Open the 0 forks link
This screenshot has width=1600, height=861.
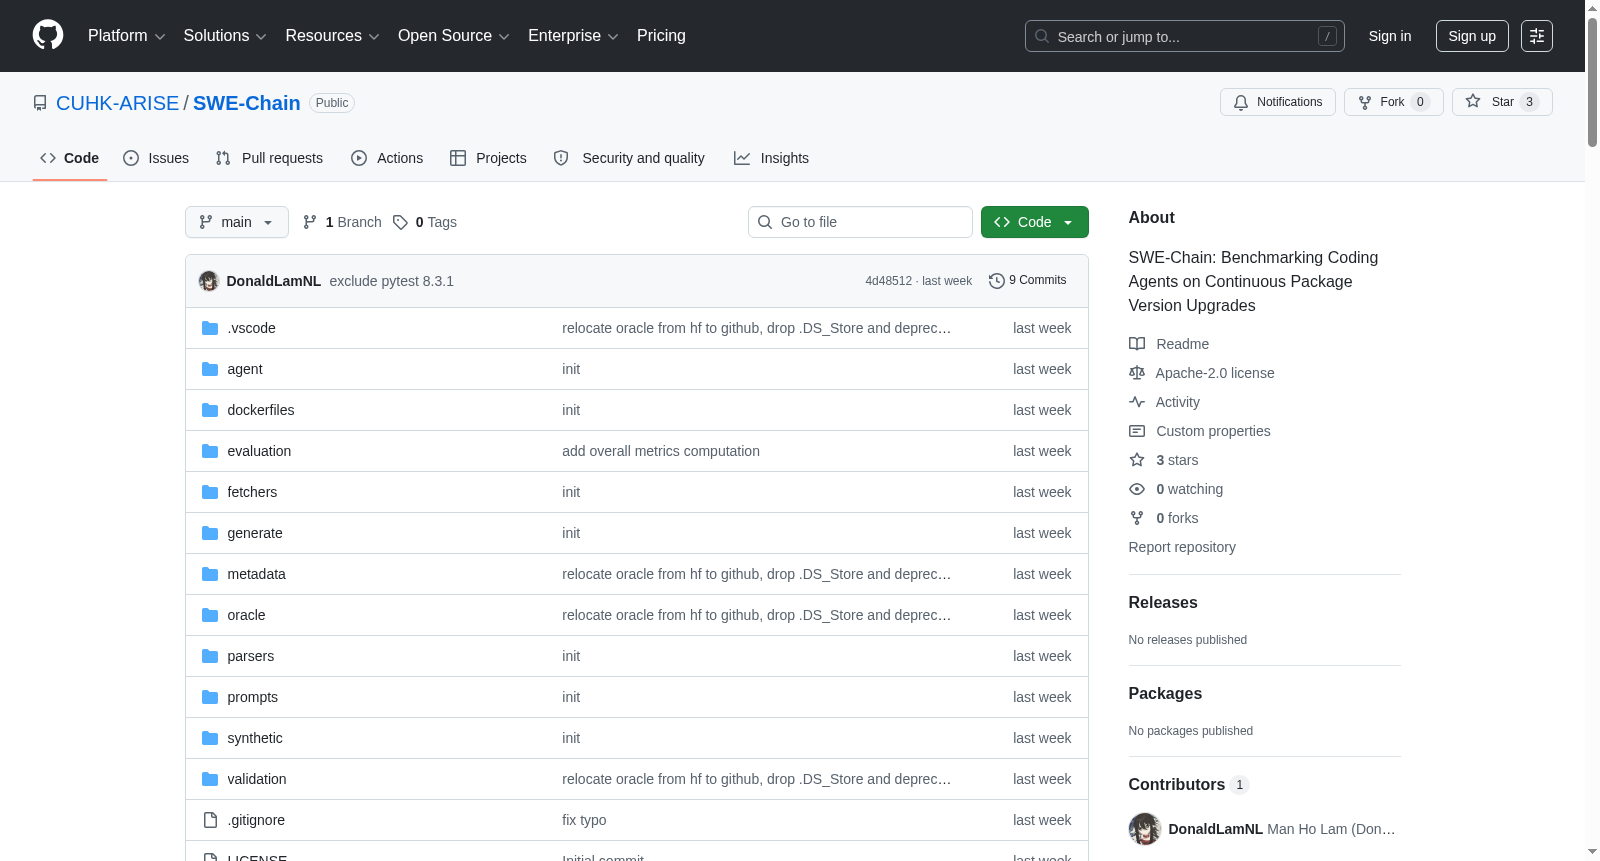(1177, 518)
